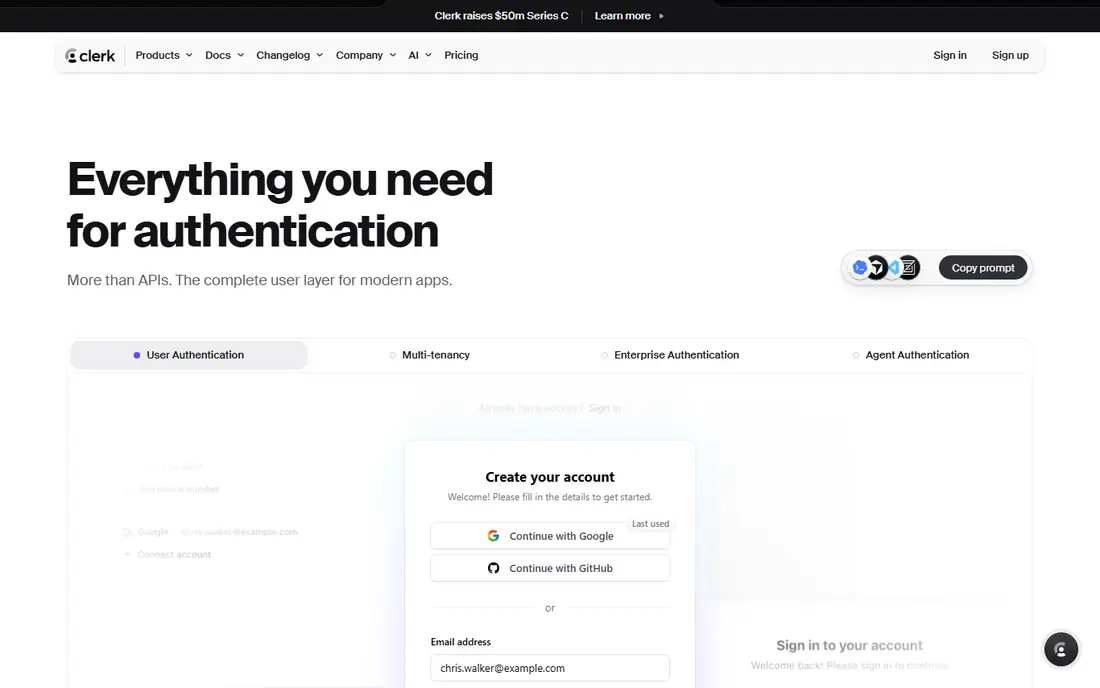
Task: Expand the Docs dropdown
Action: coord(224,55)
